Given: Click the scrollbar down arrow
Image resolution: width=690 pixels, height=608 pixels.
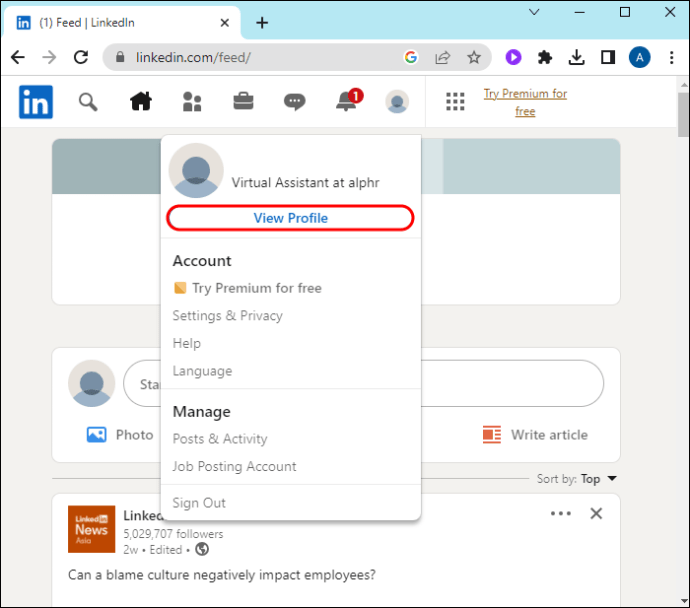Looking at the screenshot, I should coord(683,601).
